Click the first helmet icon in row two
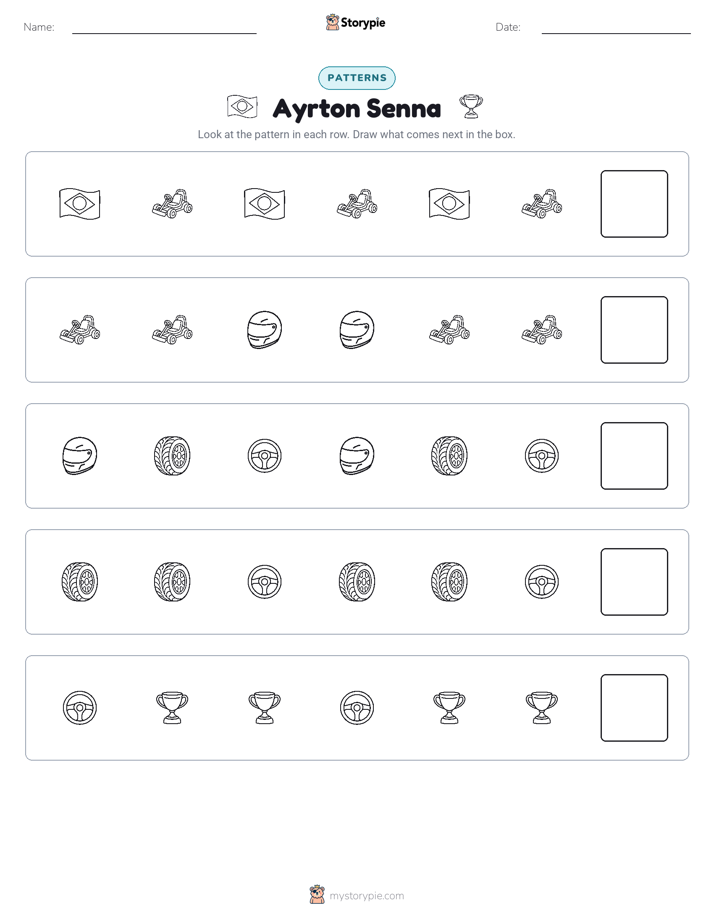This screenshot has width=714, height=924. click(x=265, y=330)
